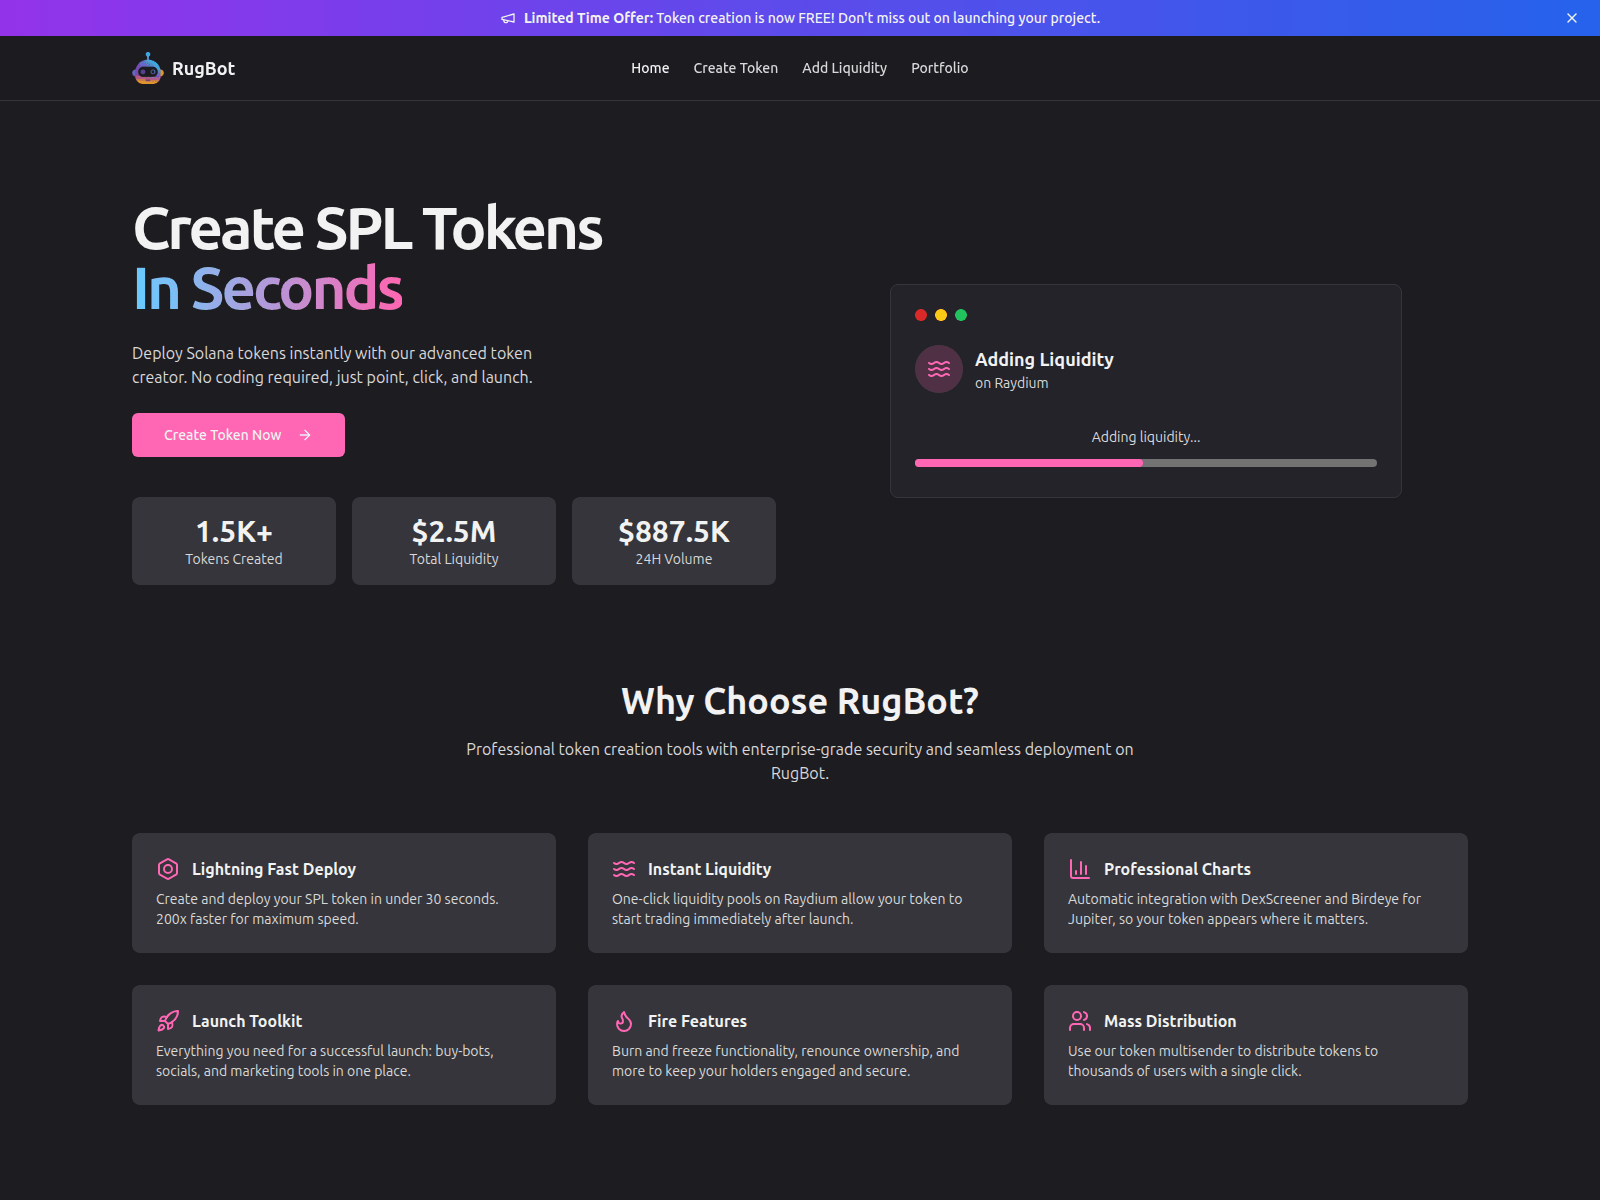Select the 1.5K+ Tokens Created stat card
Viewport: 1600px width, 1200px height.
tap(234, 541)
